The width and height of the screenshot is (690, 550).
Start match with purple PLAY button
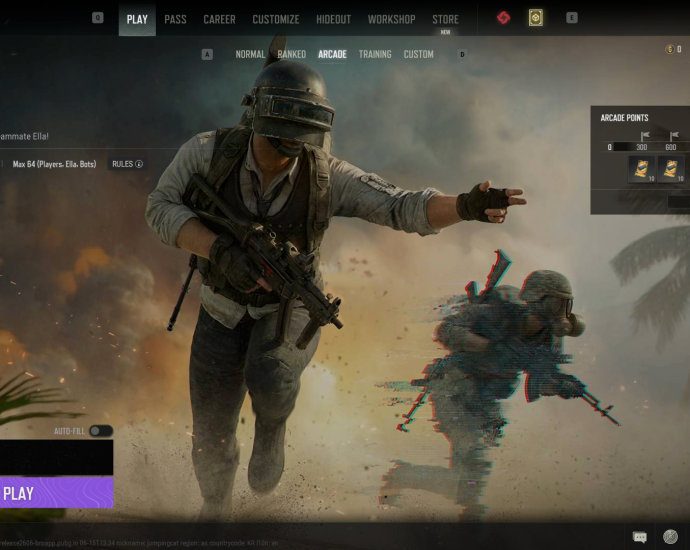pyautogui.click(x=56, y=493)
